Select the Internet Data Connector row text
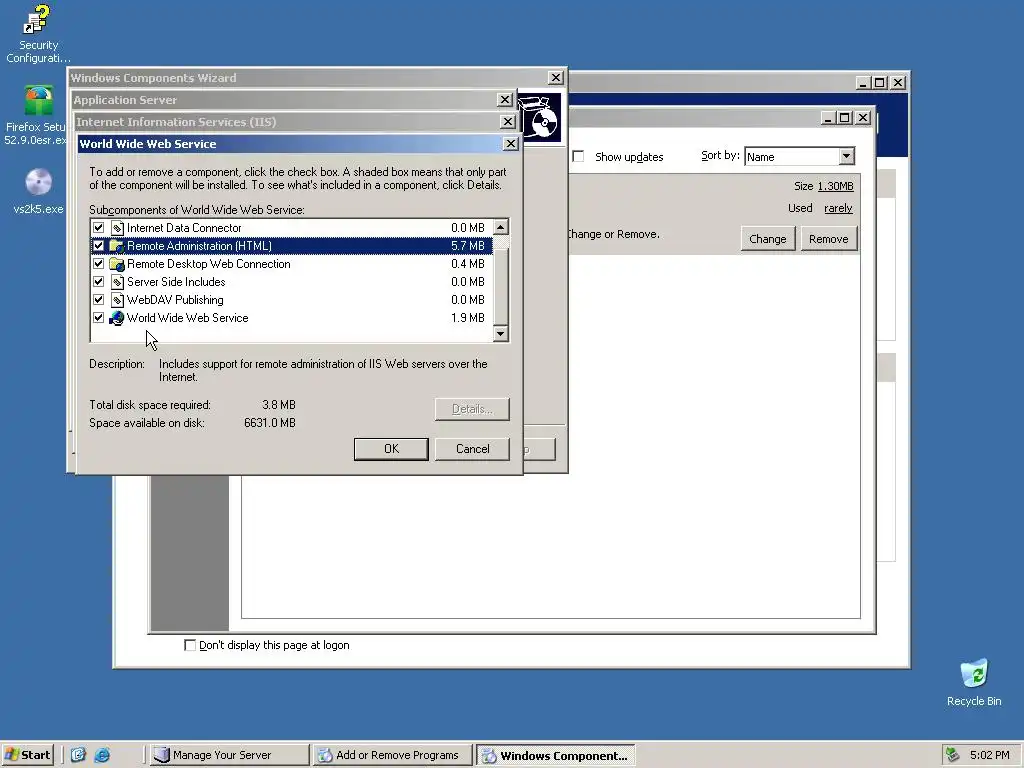 (184, 228)
